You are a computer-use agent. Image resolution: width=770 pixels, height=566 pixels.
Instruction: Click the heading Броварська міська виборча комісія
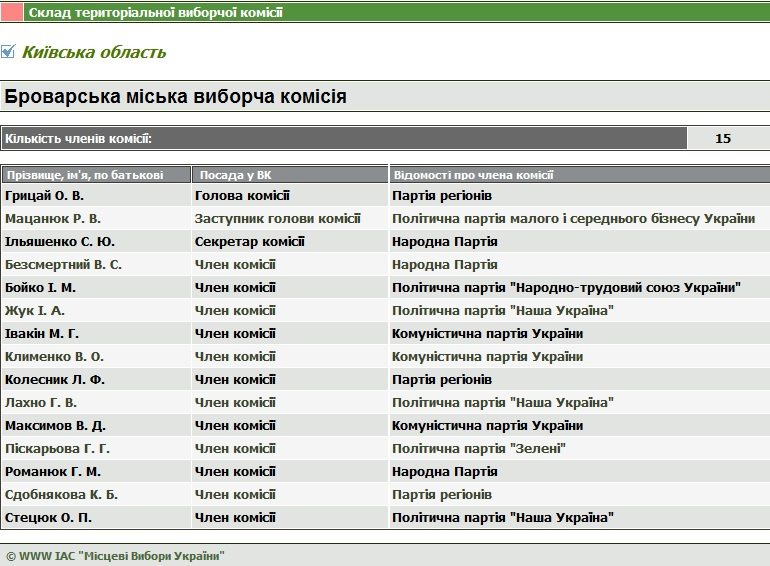176,96
